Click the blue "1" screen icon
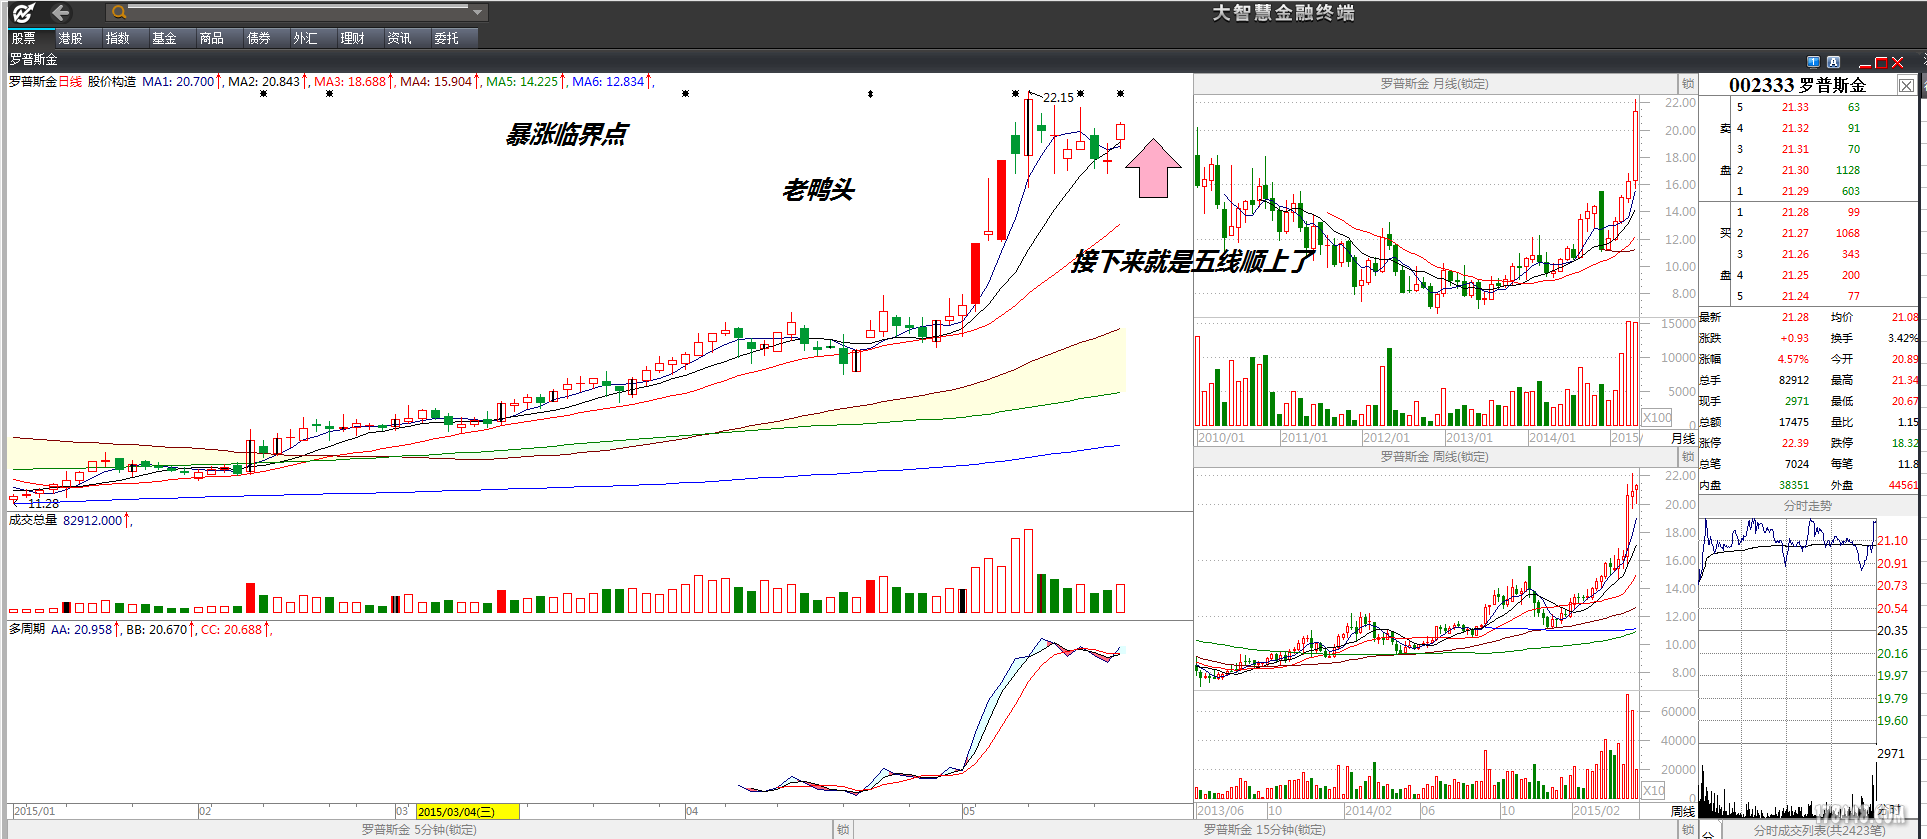The image size is (1927, 839). 1813,62
